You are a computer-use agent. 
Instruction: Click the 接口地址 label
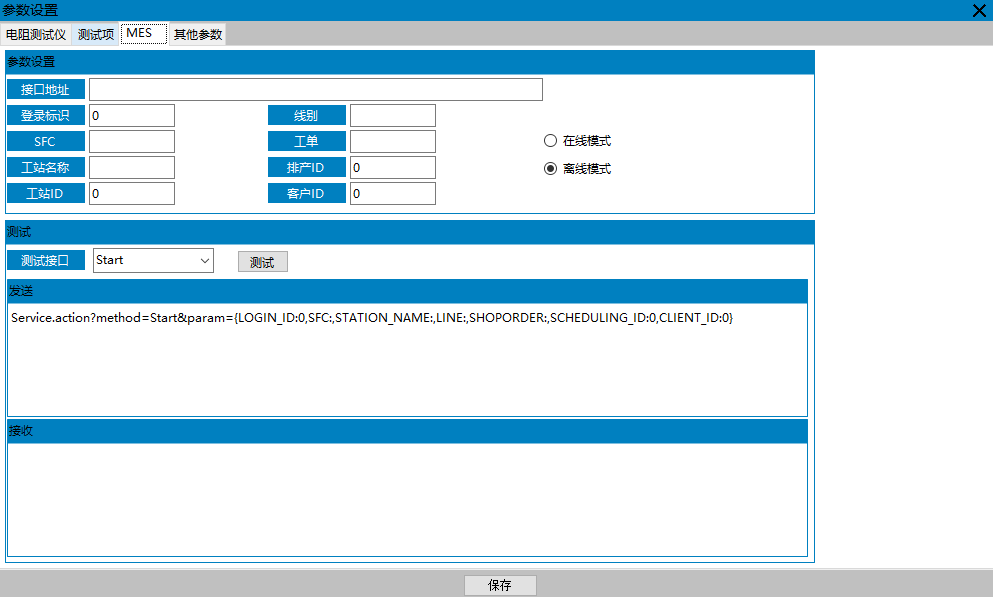[46, 89]
